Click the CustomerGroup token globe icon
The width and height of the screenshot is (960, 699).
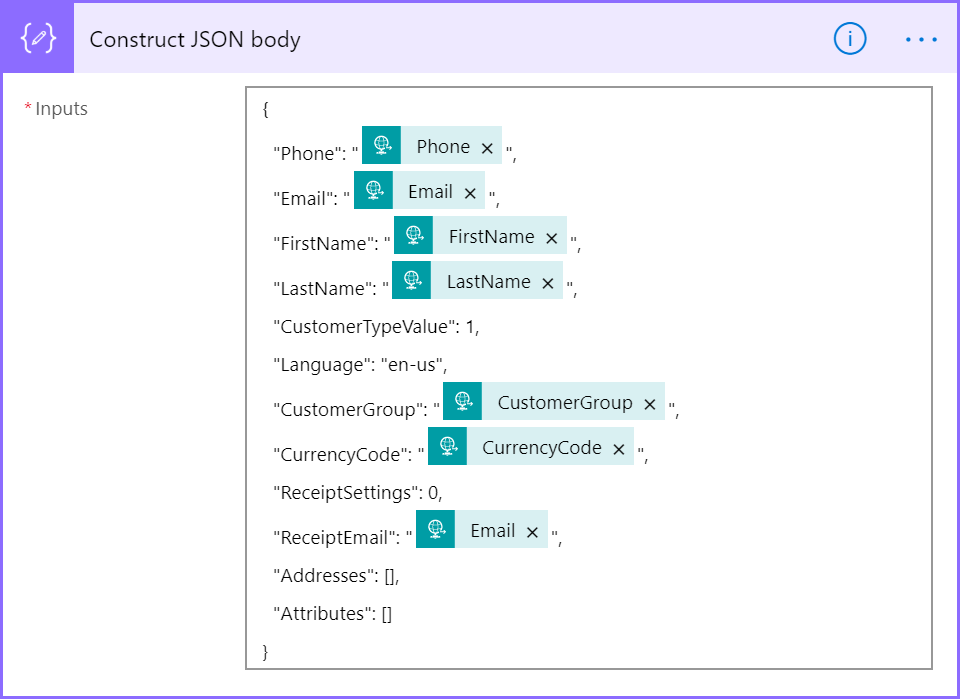(x=462, y=401)
